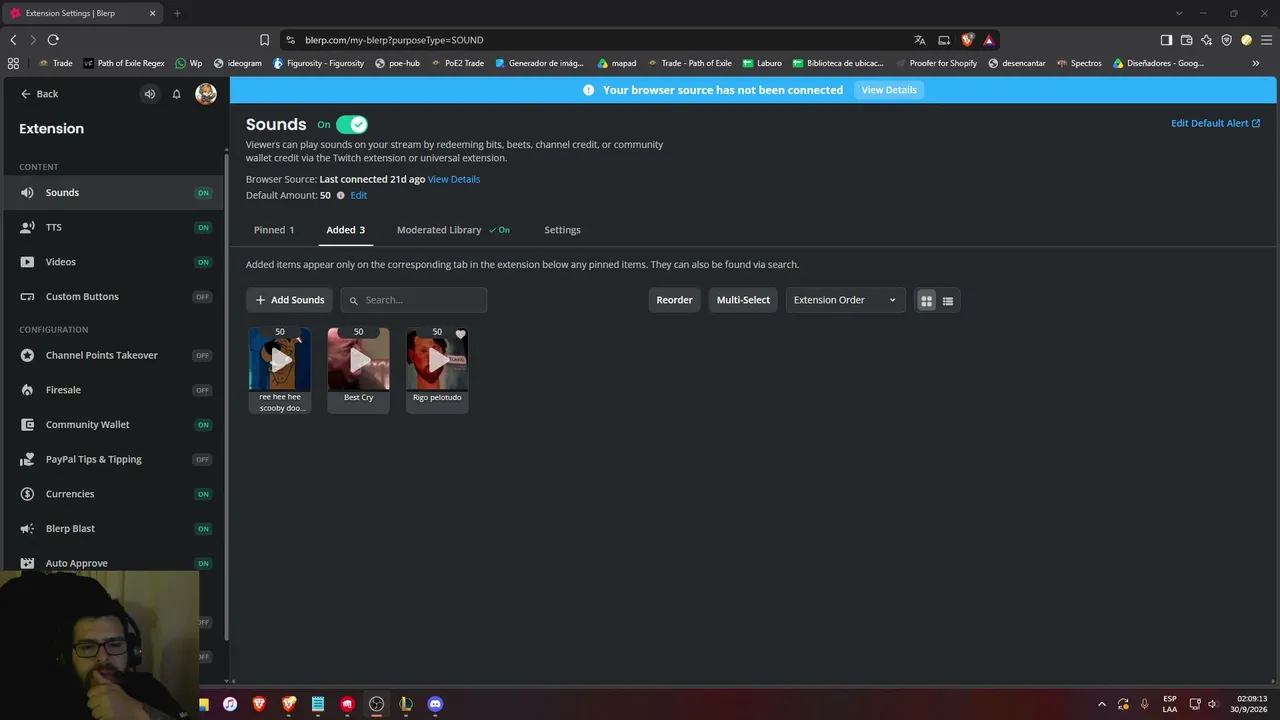Viewport: 1280px width, 720px height.
Task: Switch to the Pinned 1 tab
Action: click(274, 230)
